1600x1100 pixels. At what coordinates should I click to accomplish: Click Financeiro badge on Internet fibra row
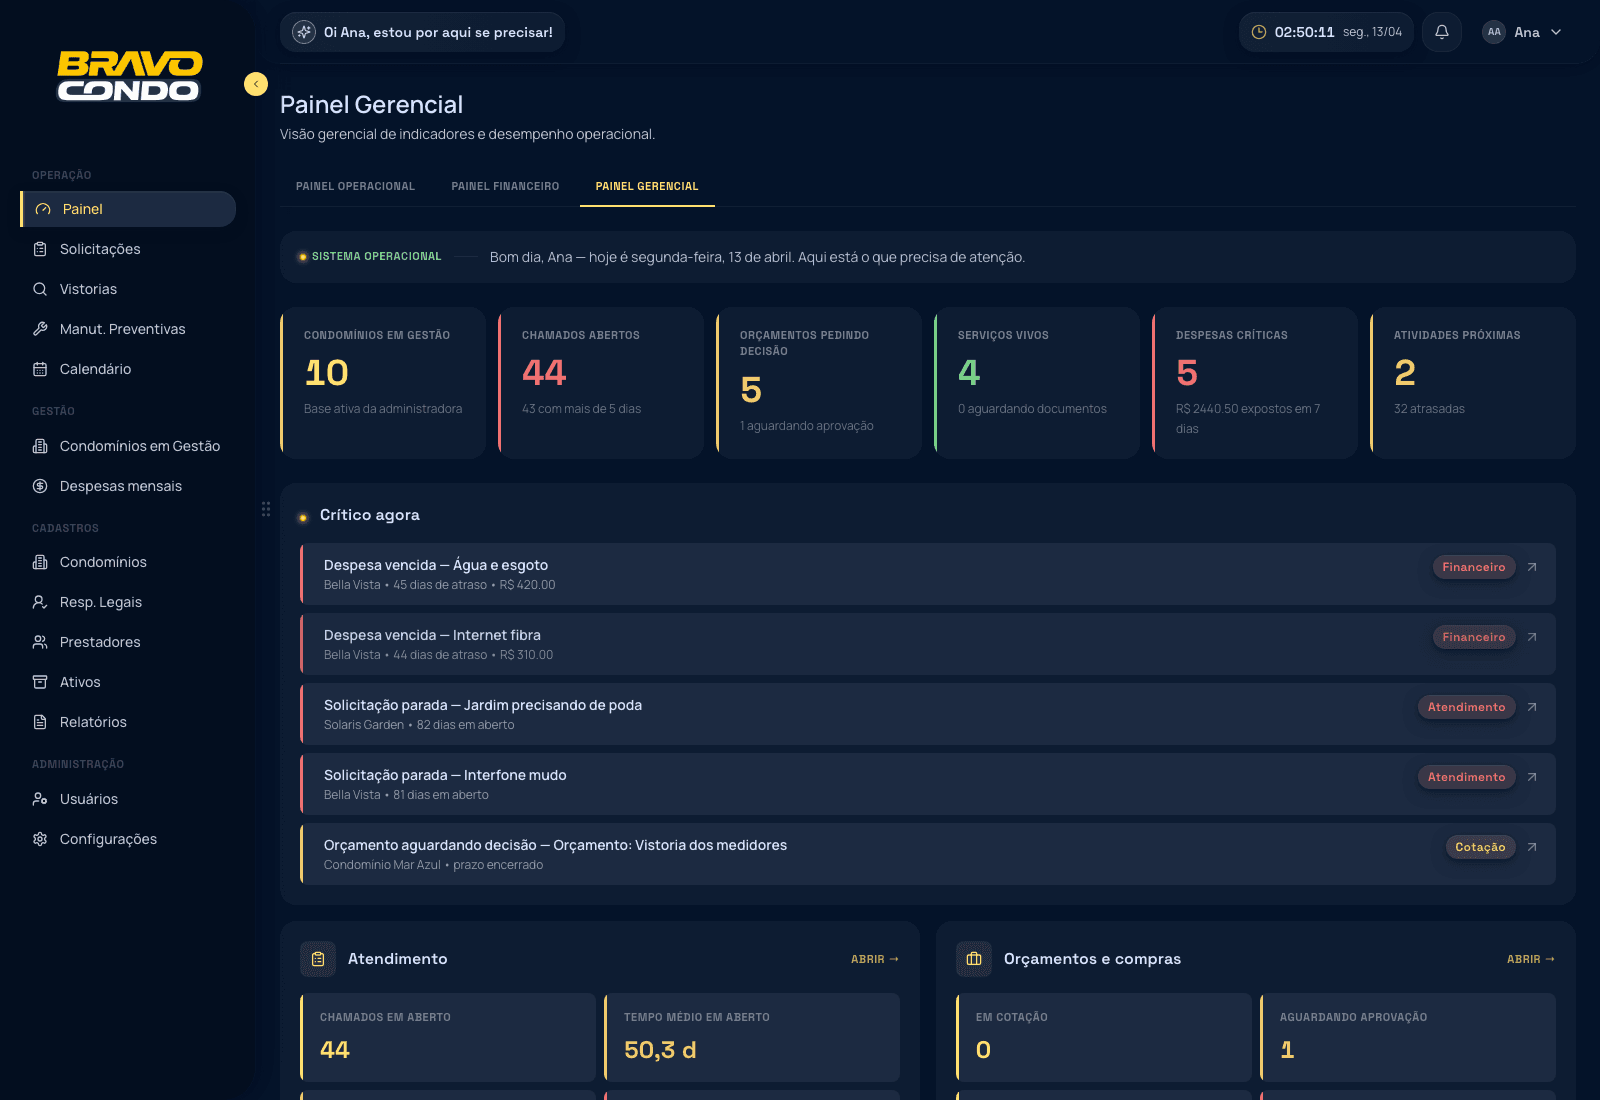pyautogui.click(x=1473, y=637)
